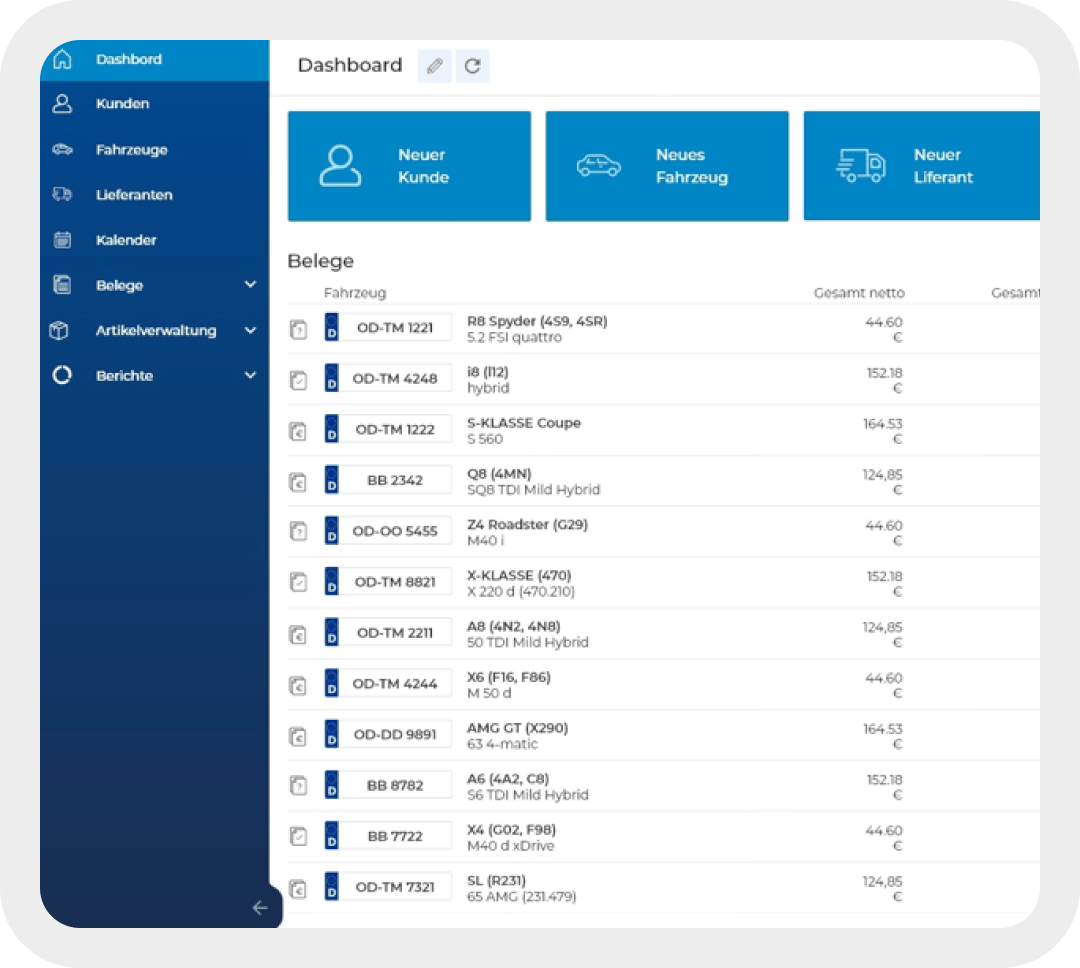Click the Fahrzeug column header

355,293
